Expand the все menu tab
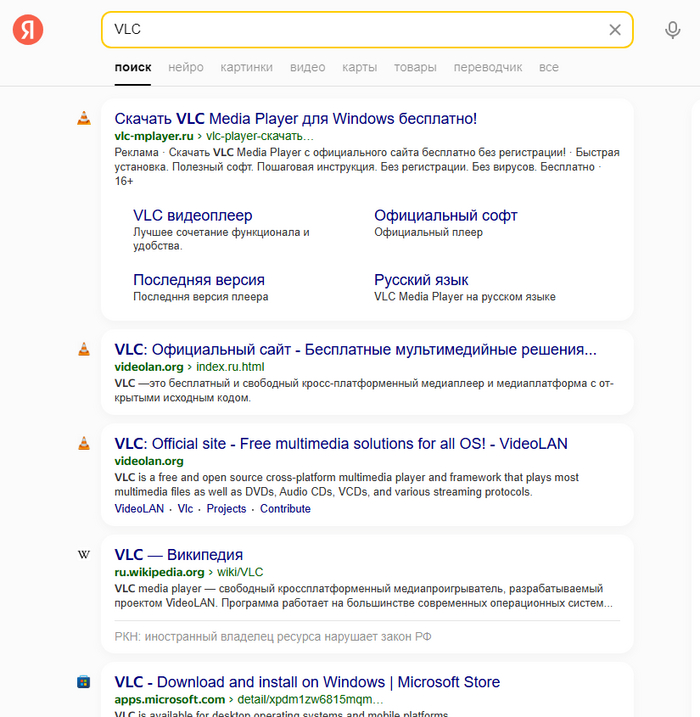The image size is (700, 717). coord(548,67)
